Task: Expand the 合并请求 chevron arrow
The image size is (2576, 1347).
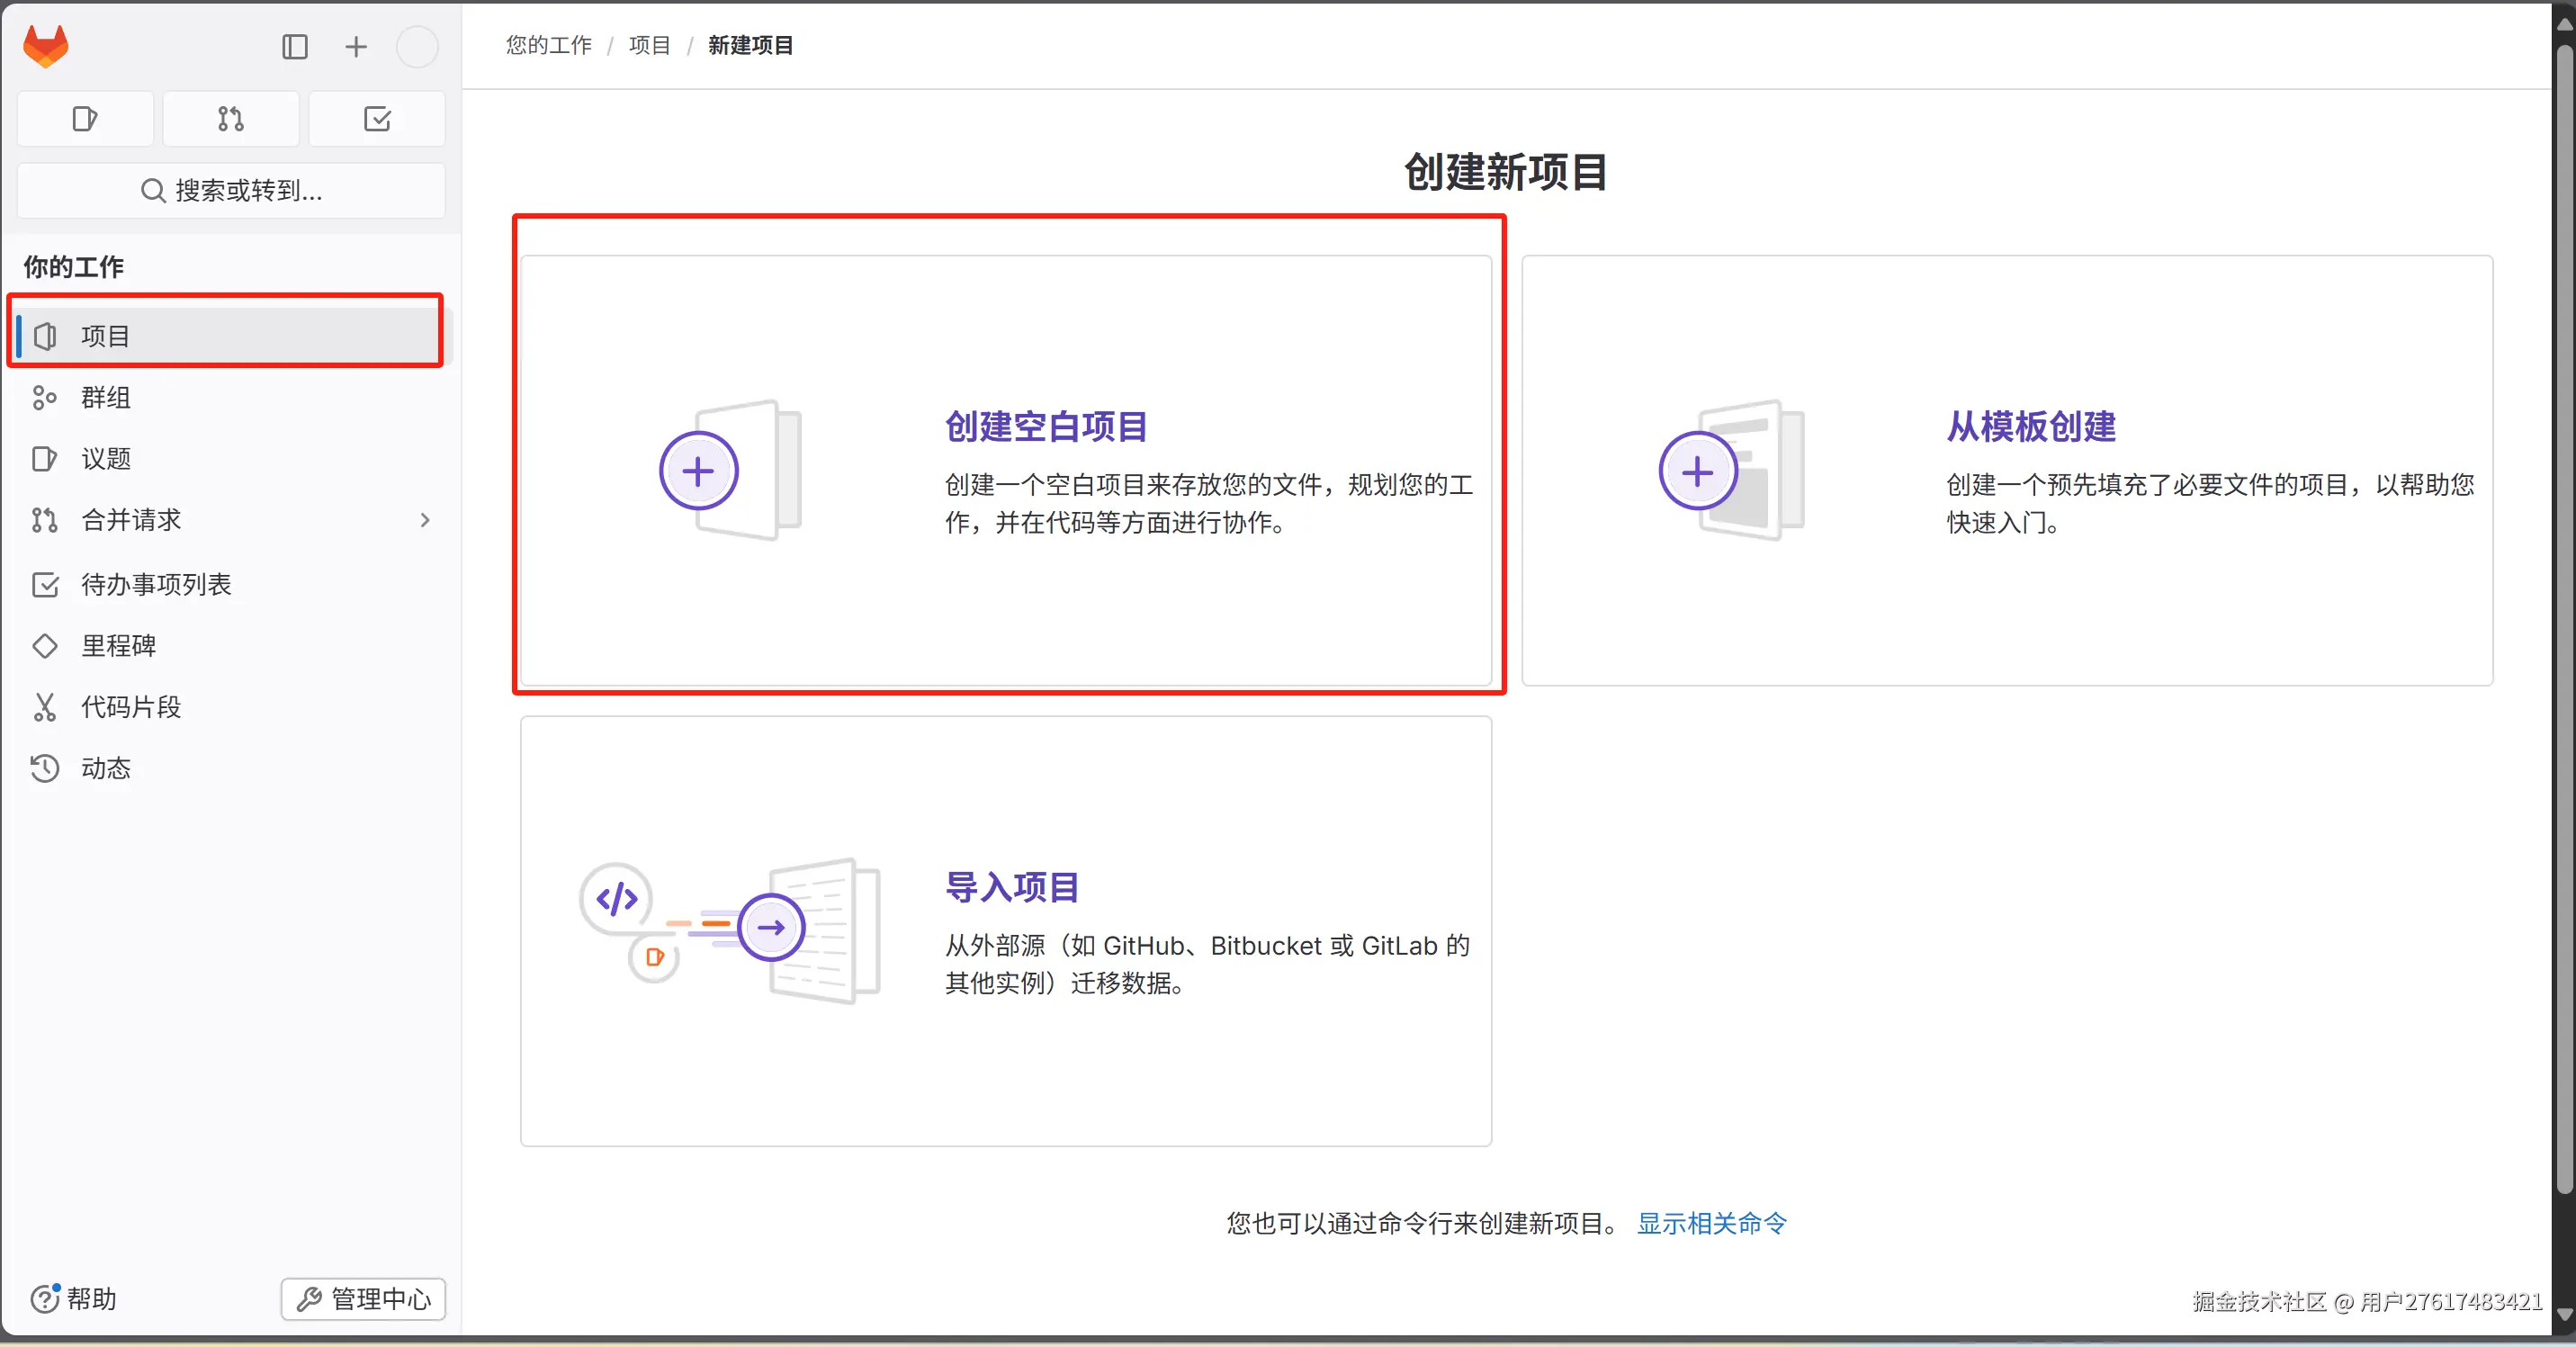Action: 425,520
